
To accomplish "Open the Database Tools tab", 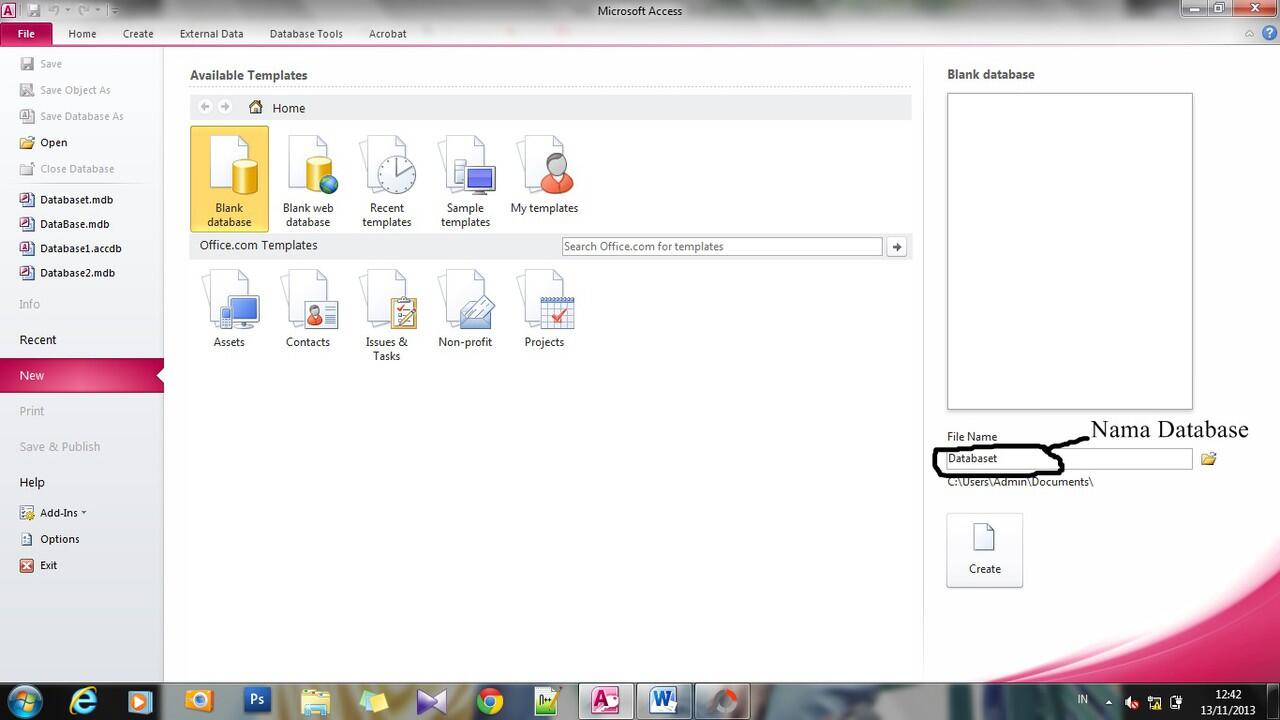I will click(x=306, y=33).
